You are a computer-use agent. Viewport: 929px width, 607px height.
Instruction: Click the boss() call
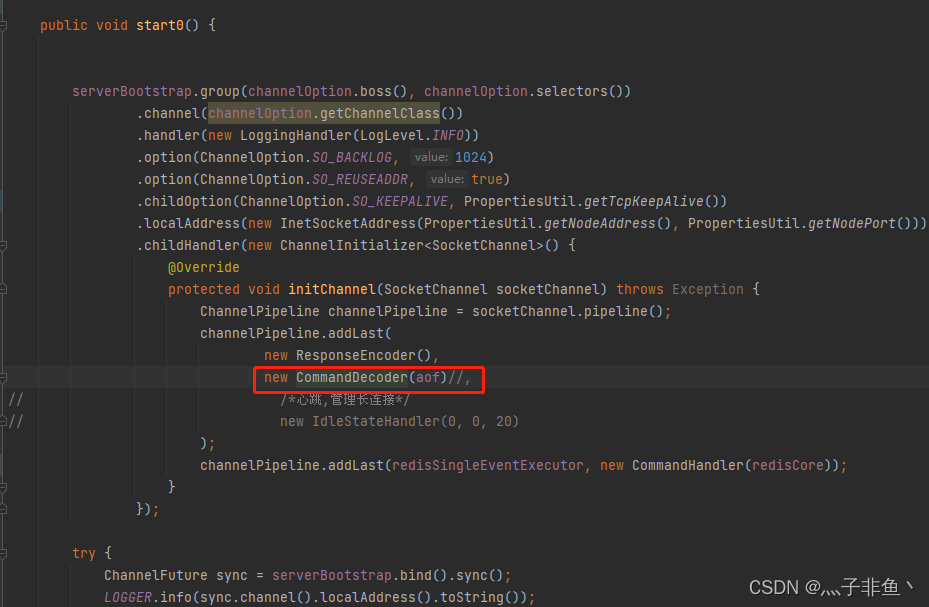pyautogui.click(x=383, y=91)
